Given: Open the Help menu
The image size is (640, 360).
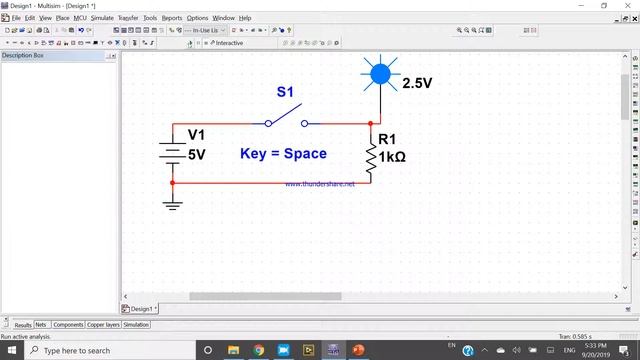Looking at the screenshot, I should point(245,18).
